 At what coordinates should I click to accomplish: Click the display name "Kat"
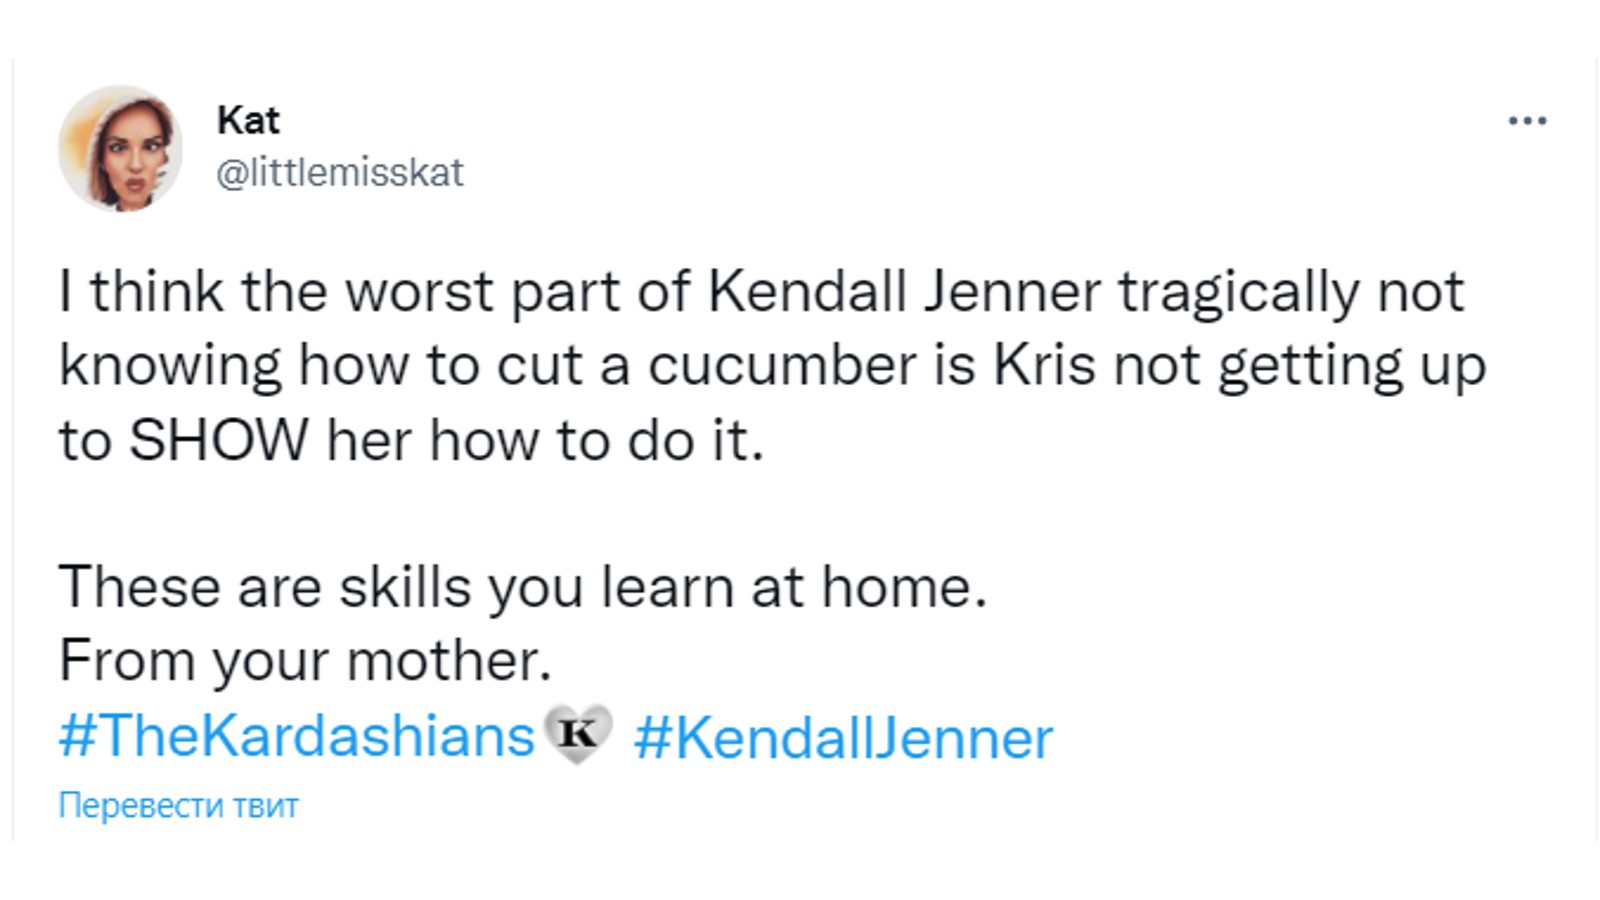(x=248, y=120)
